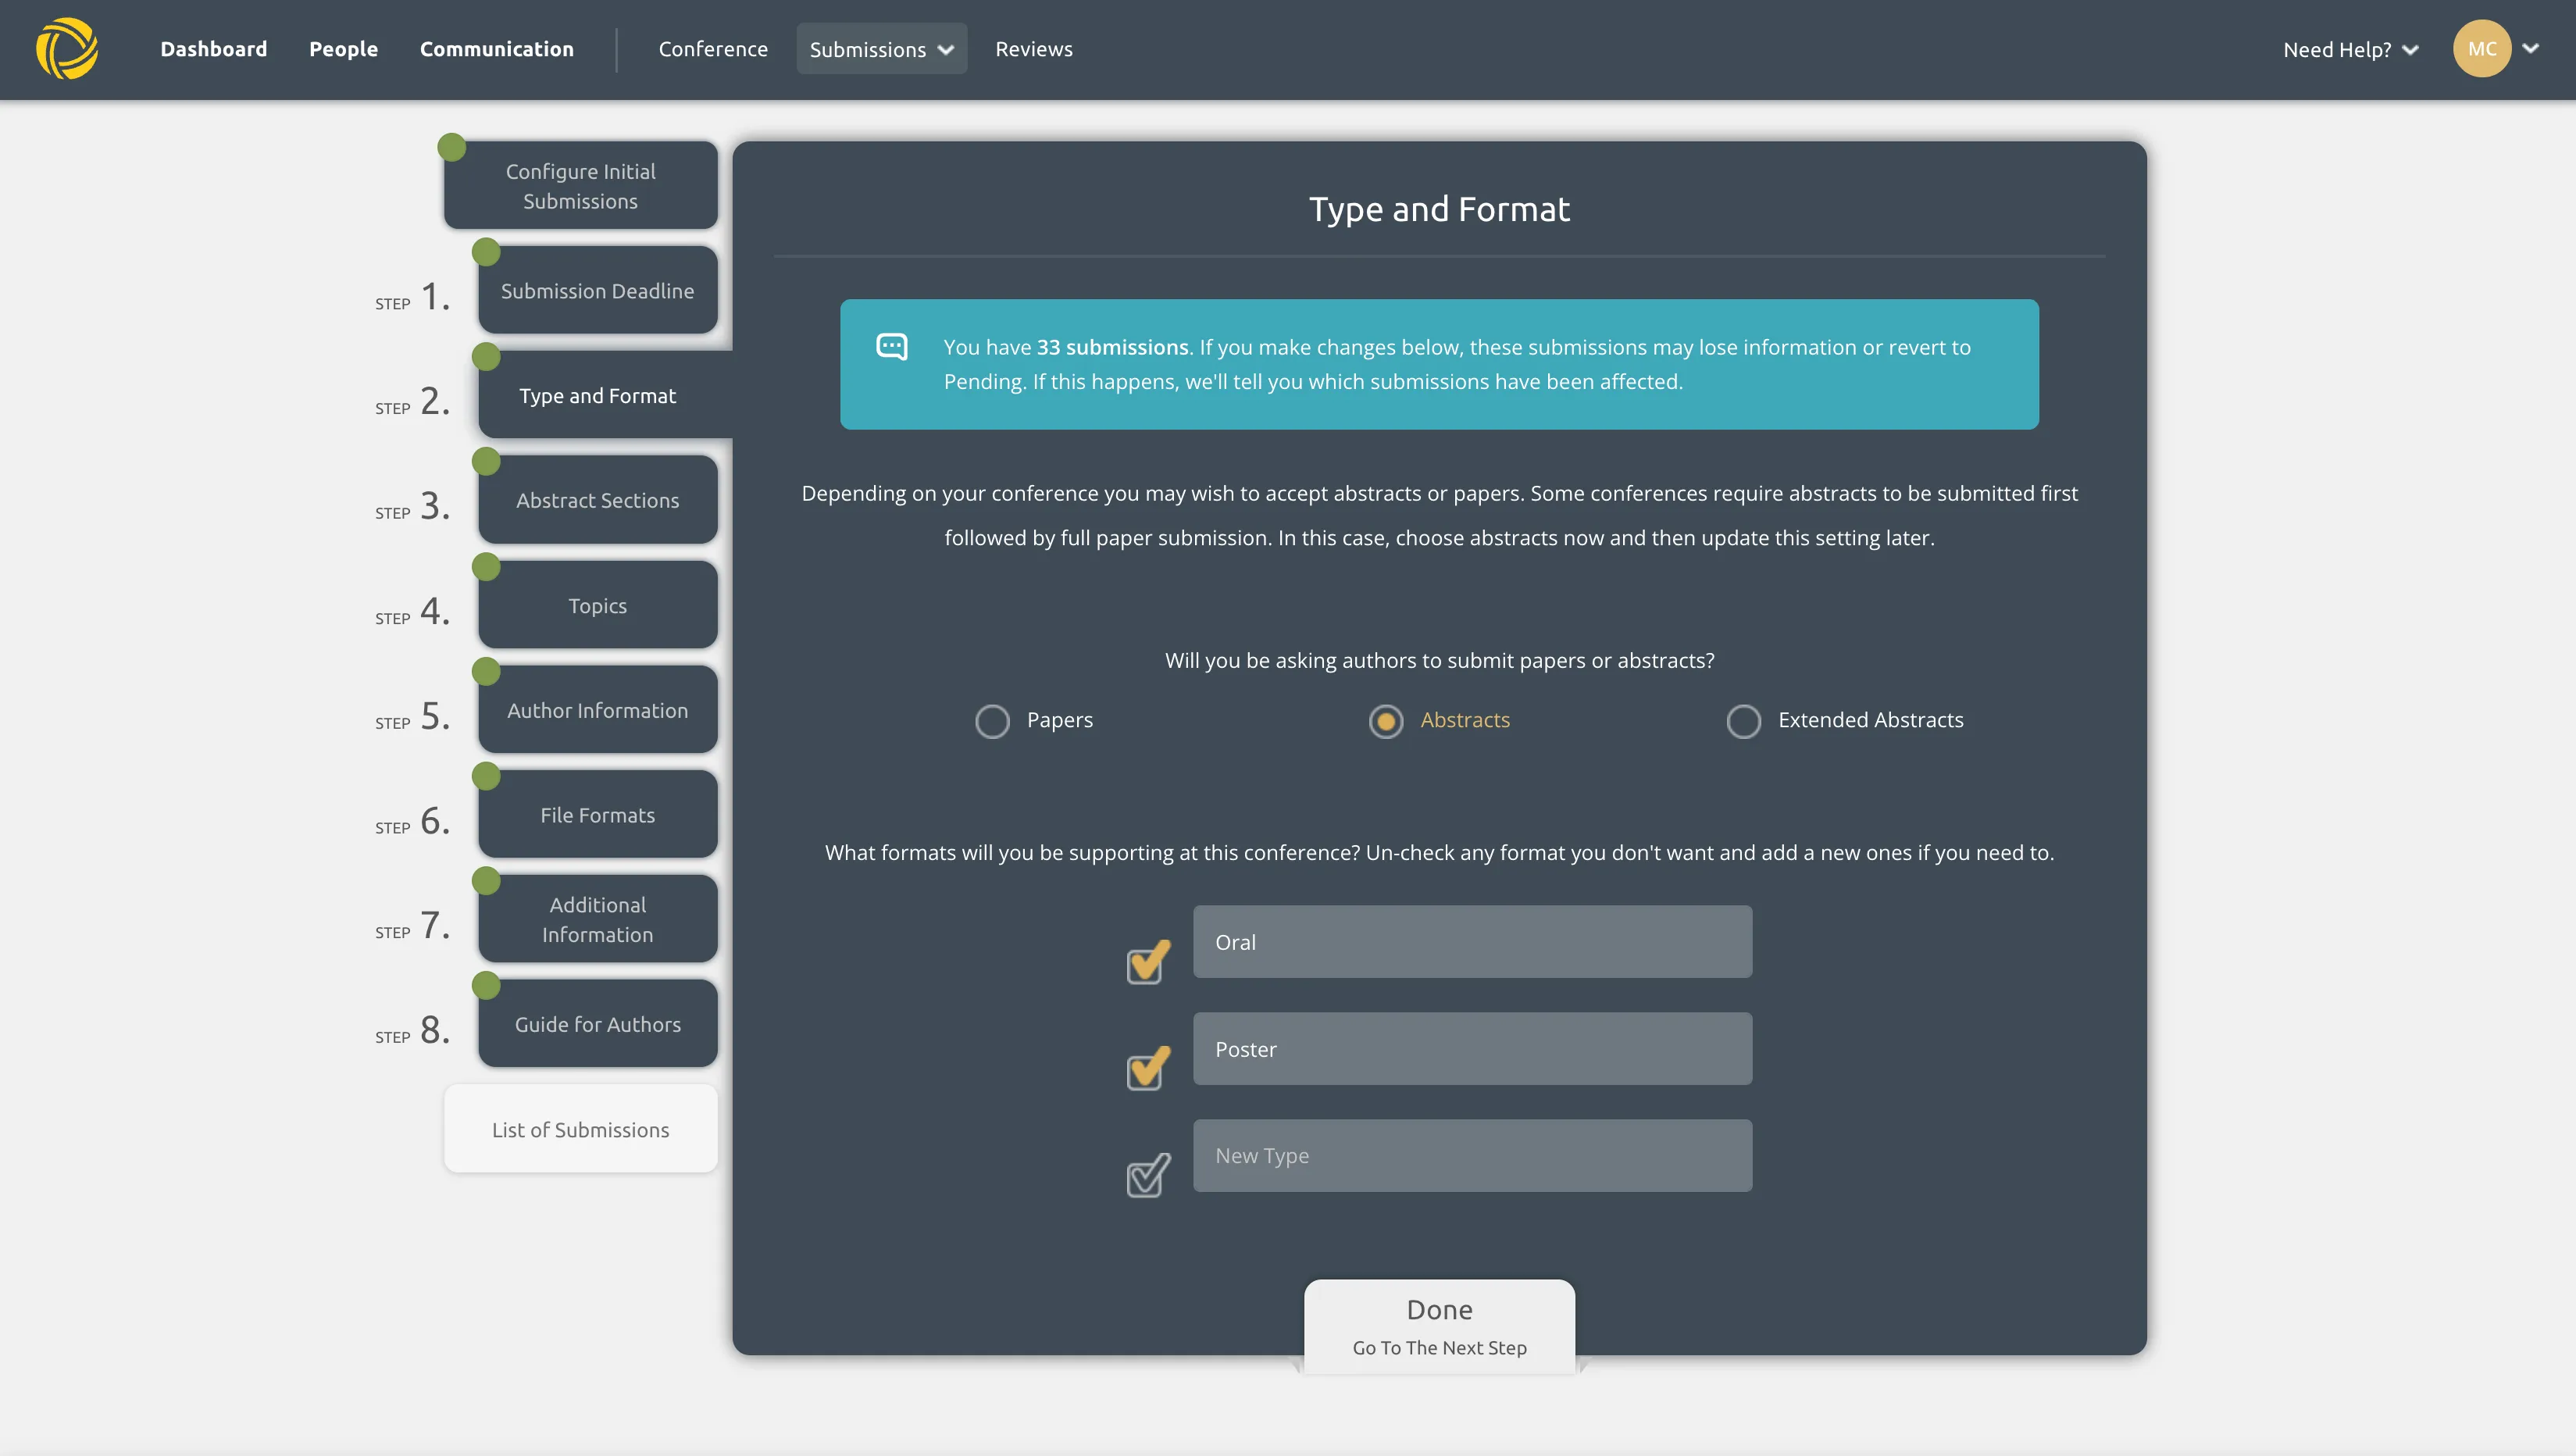Image resolution: width=2576 pixels, height=1456 pixels.
Task: Click the green status dot on Abstract Sections
Action: pos(486,461)
